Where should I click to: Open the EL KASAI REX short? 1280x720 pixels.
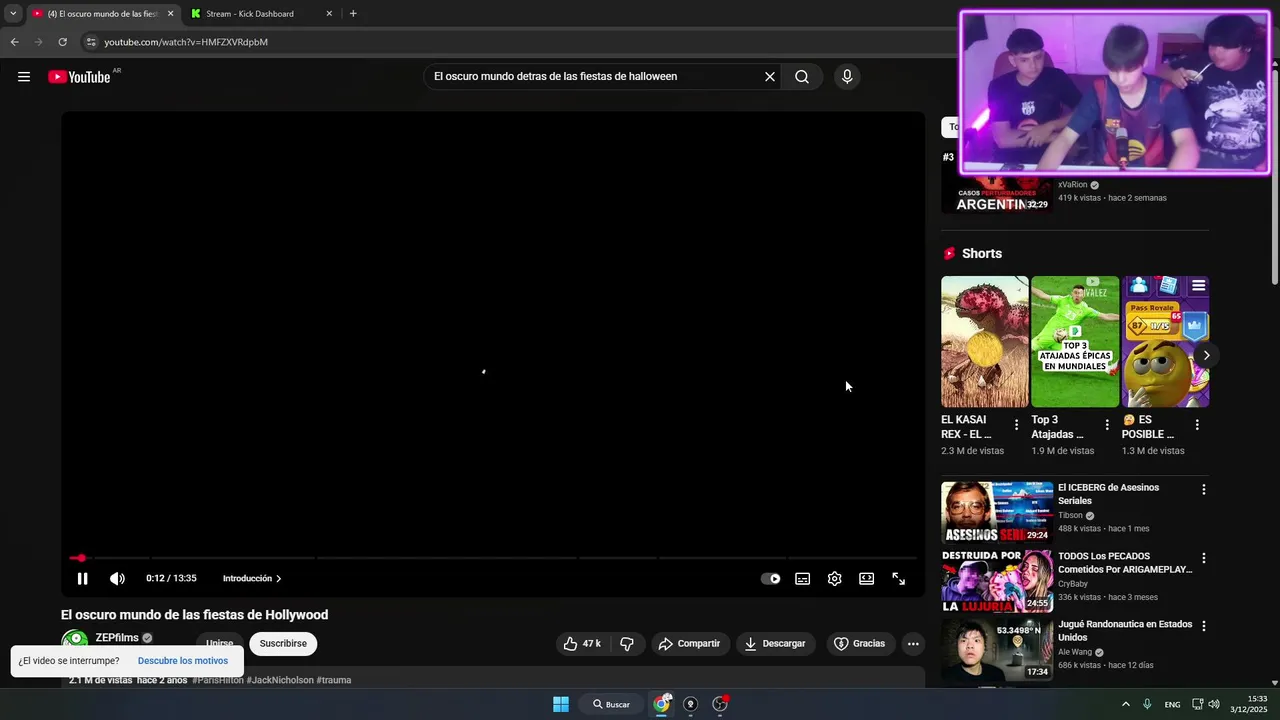point(984,342)
